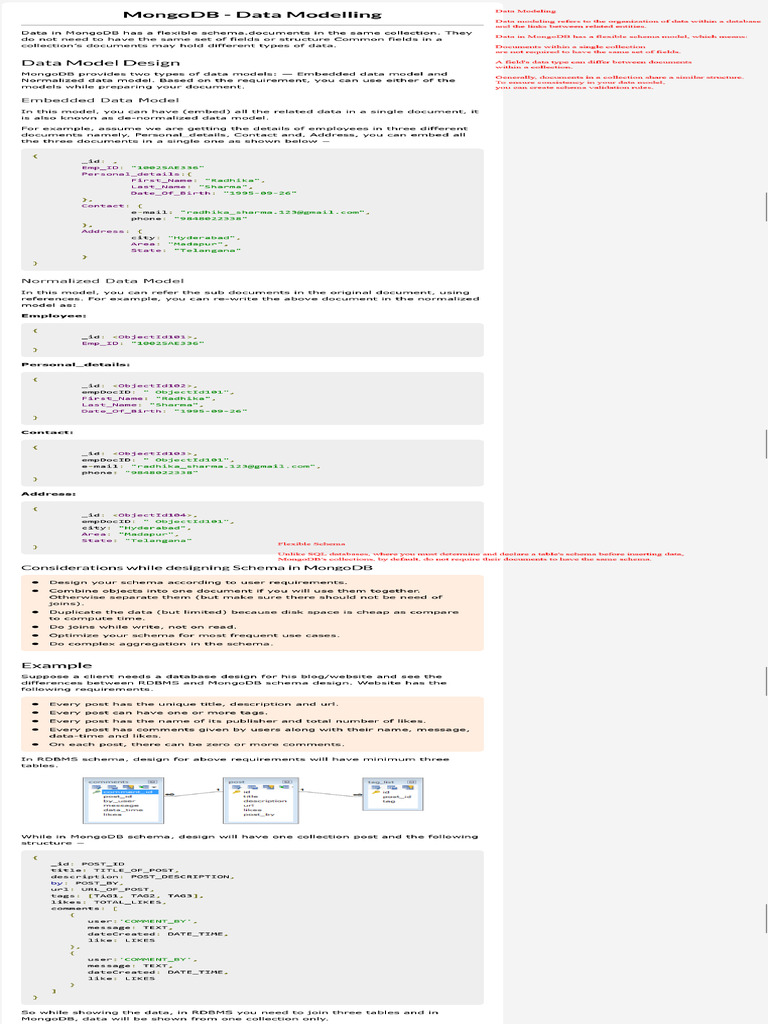Click the topmost scrollbar marker on right edge
Viewport: 768px width, 1024px height.
[x=766, y=206]
